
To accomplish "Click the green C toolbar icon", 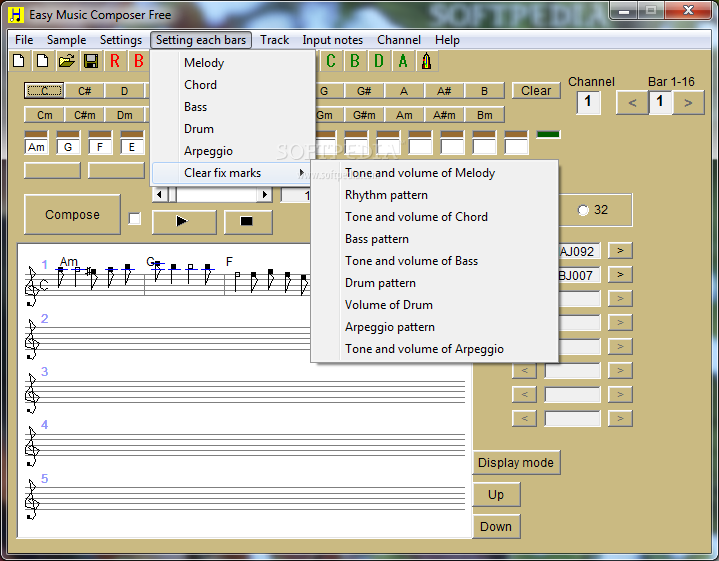I will pos(331,61).
